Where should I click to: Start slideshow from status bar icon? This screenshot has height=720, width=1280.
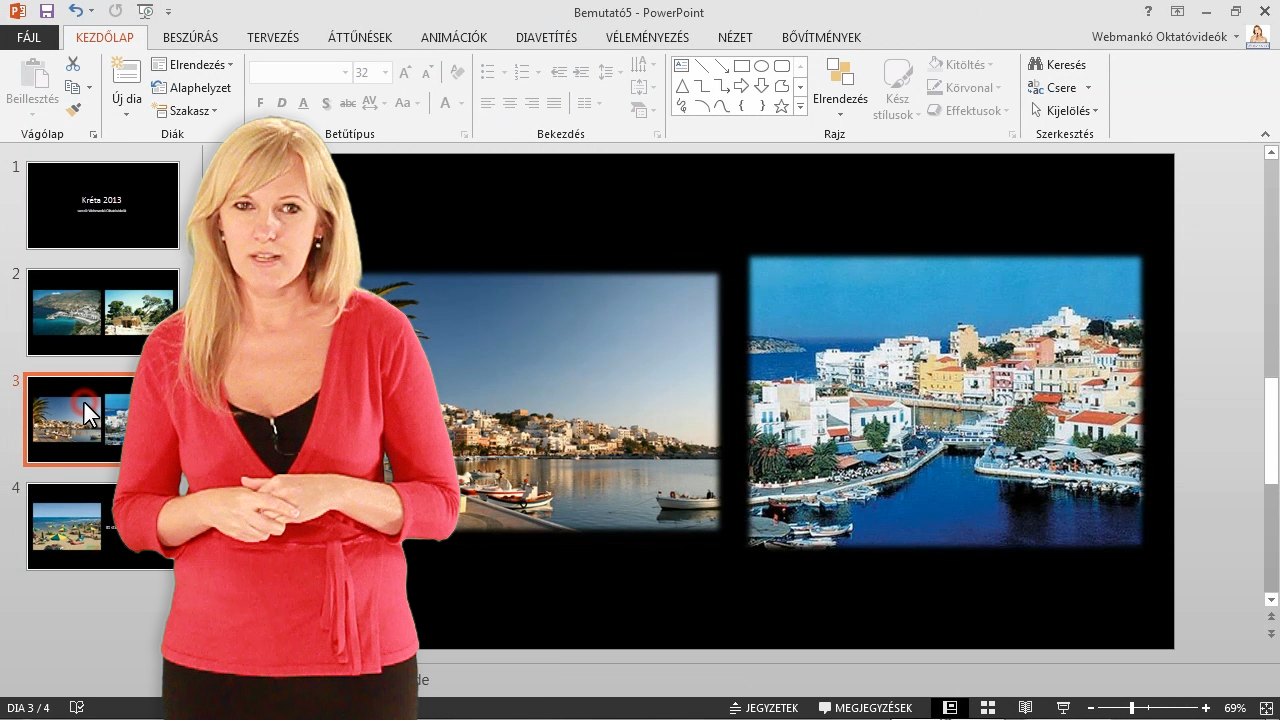pos(1063,708)
